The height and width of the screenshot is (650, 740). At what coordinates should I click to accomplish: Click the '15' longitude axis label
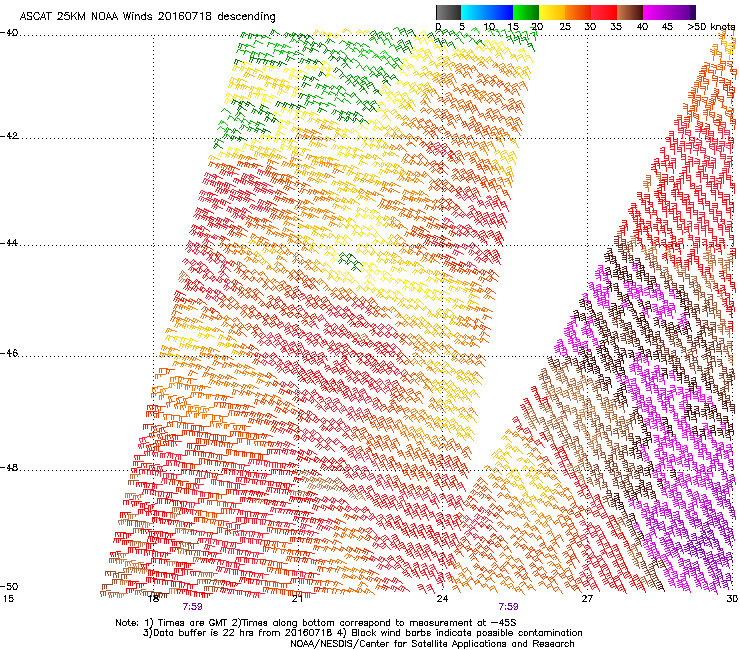tap(8, 599)
